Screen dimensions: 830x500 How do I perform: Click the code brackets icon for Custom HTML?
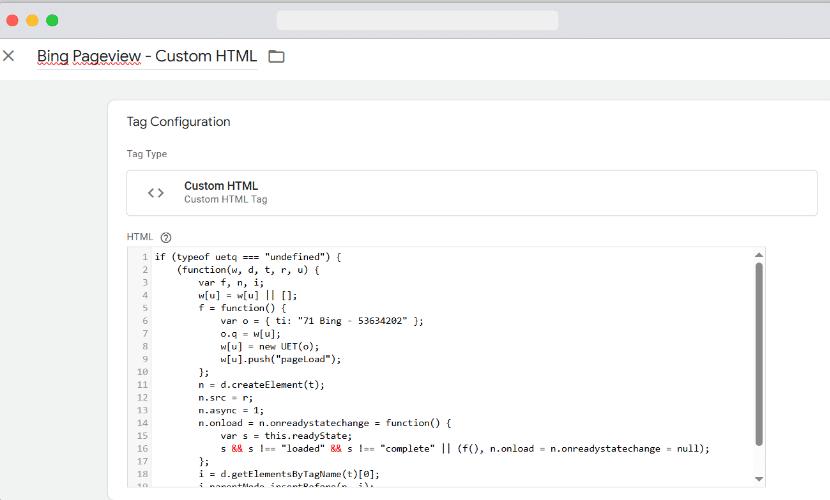tap(156, 193)
